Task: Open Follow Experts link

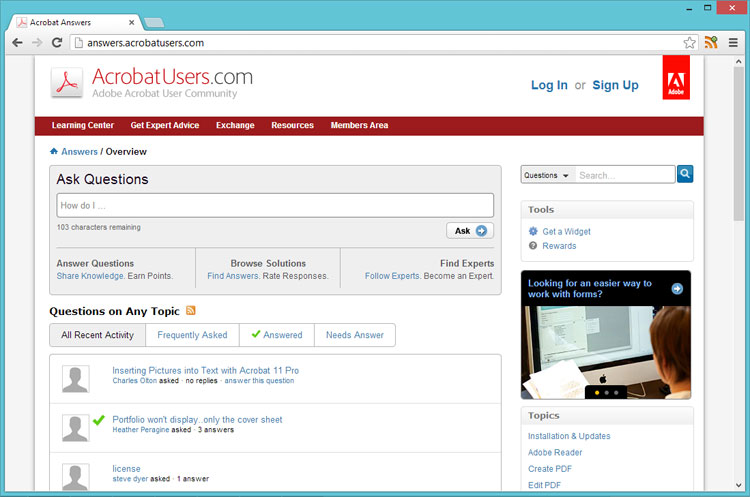Action: pyautogui.click(x=392, y=276)
